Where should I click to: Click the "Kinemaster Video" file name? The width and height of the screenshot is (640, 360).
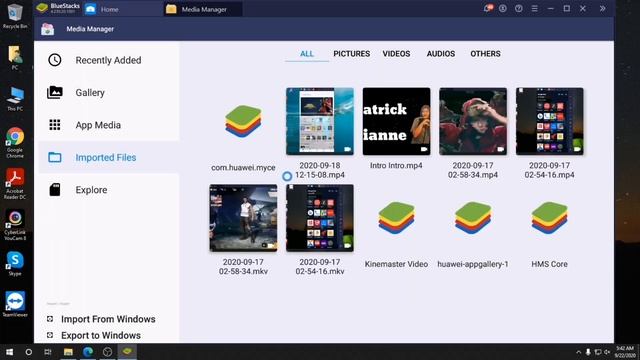(x=396, y=264)
